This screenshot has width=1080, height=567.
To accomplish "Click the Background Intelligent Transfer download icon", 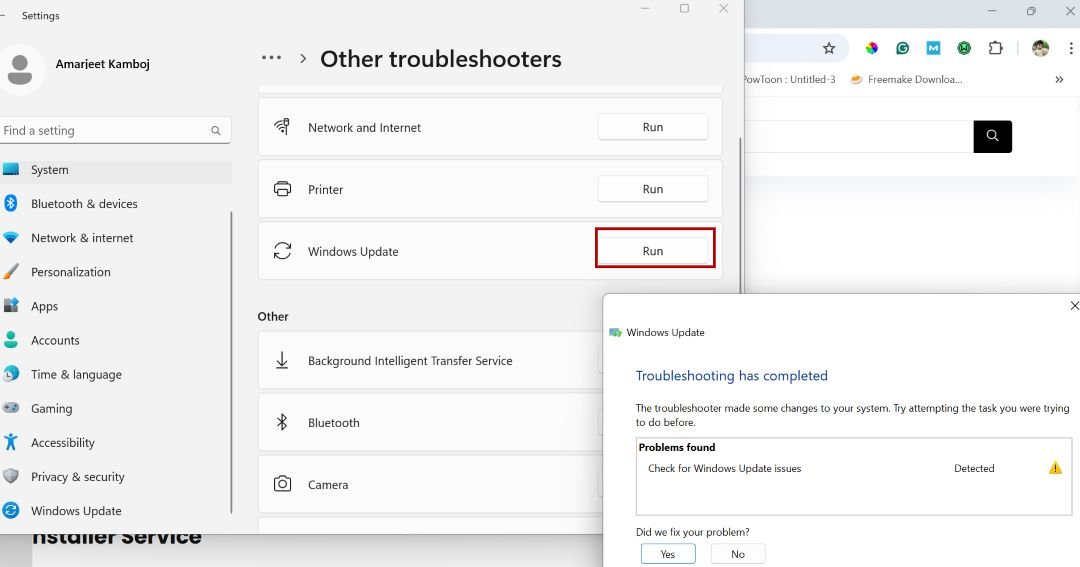I will [x=282, y=360].
